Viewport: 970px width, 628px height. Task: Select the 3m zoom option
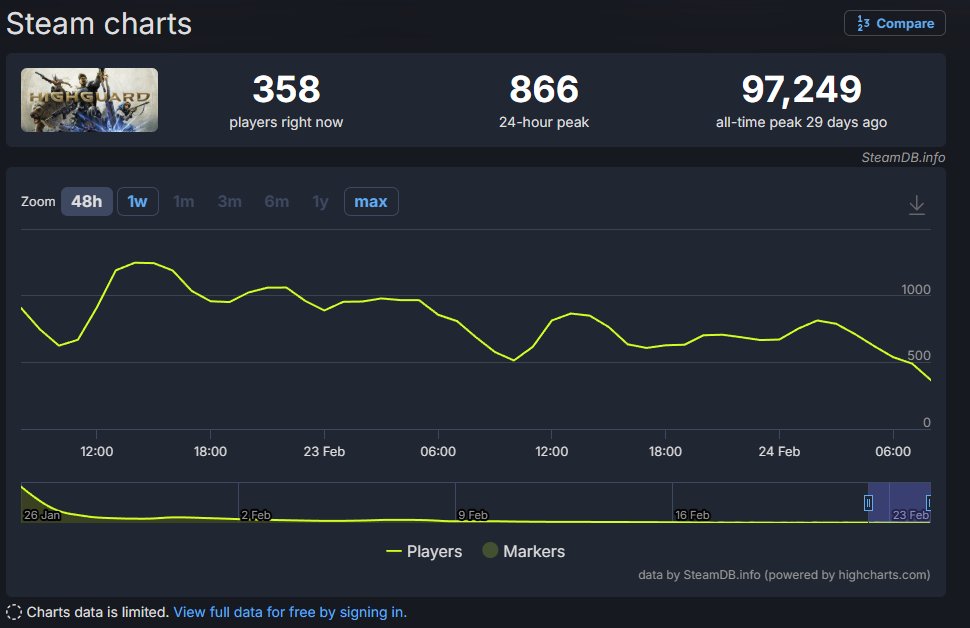(230, 202)
